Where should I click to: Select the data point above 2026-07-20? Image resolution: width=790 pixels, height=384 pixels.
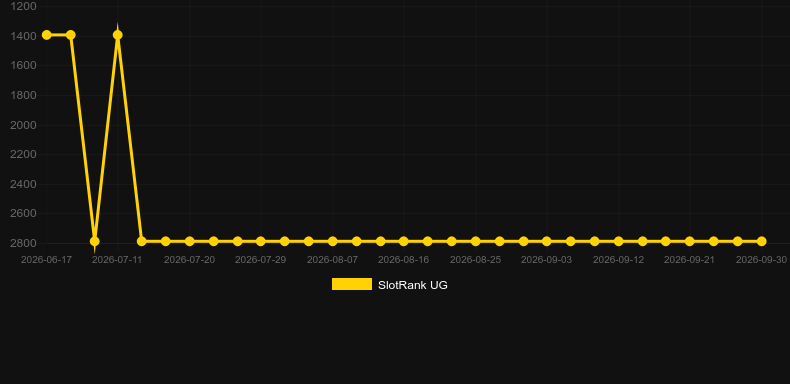click(x=189, y=241)
